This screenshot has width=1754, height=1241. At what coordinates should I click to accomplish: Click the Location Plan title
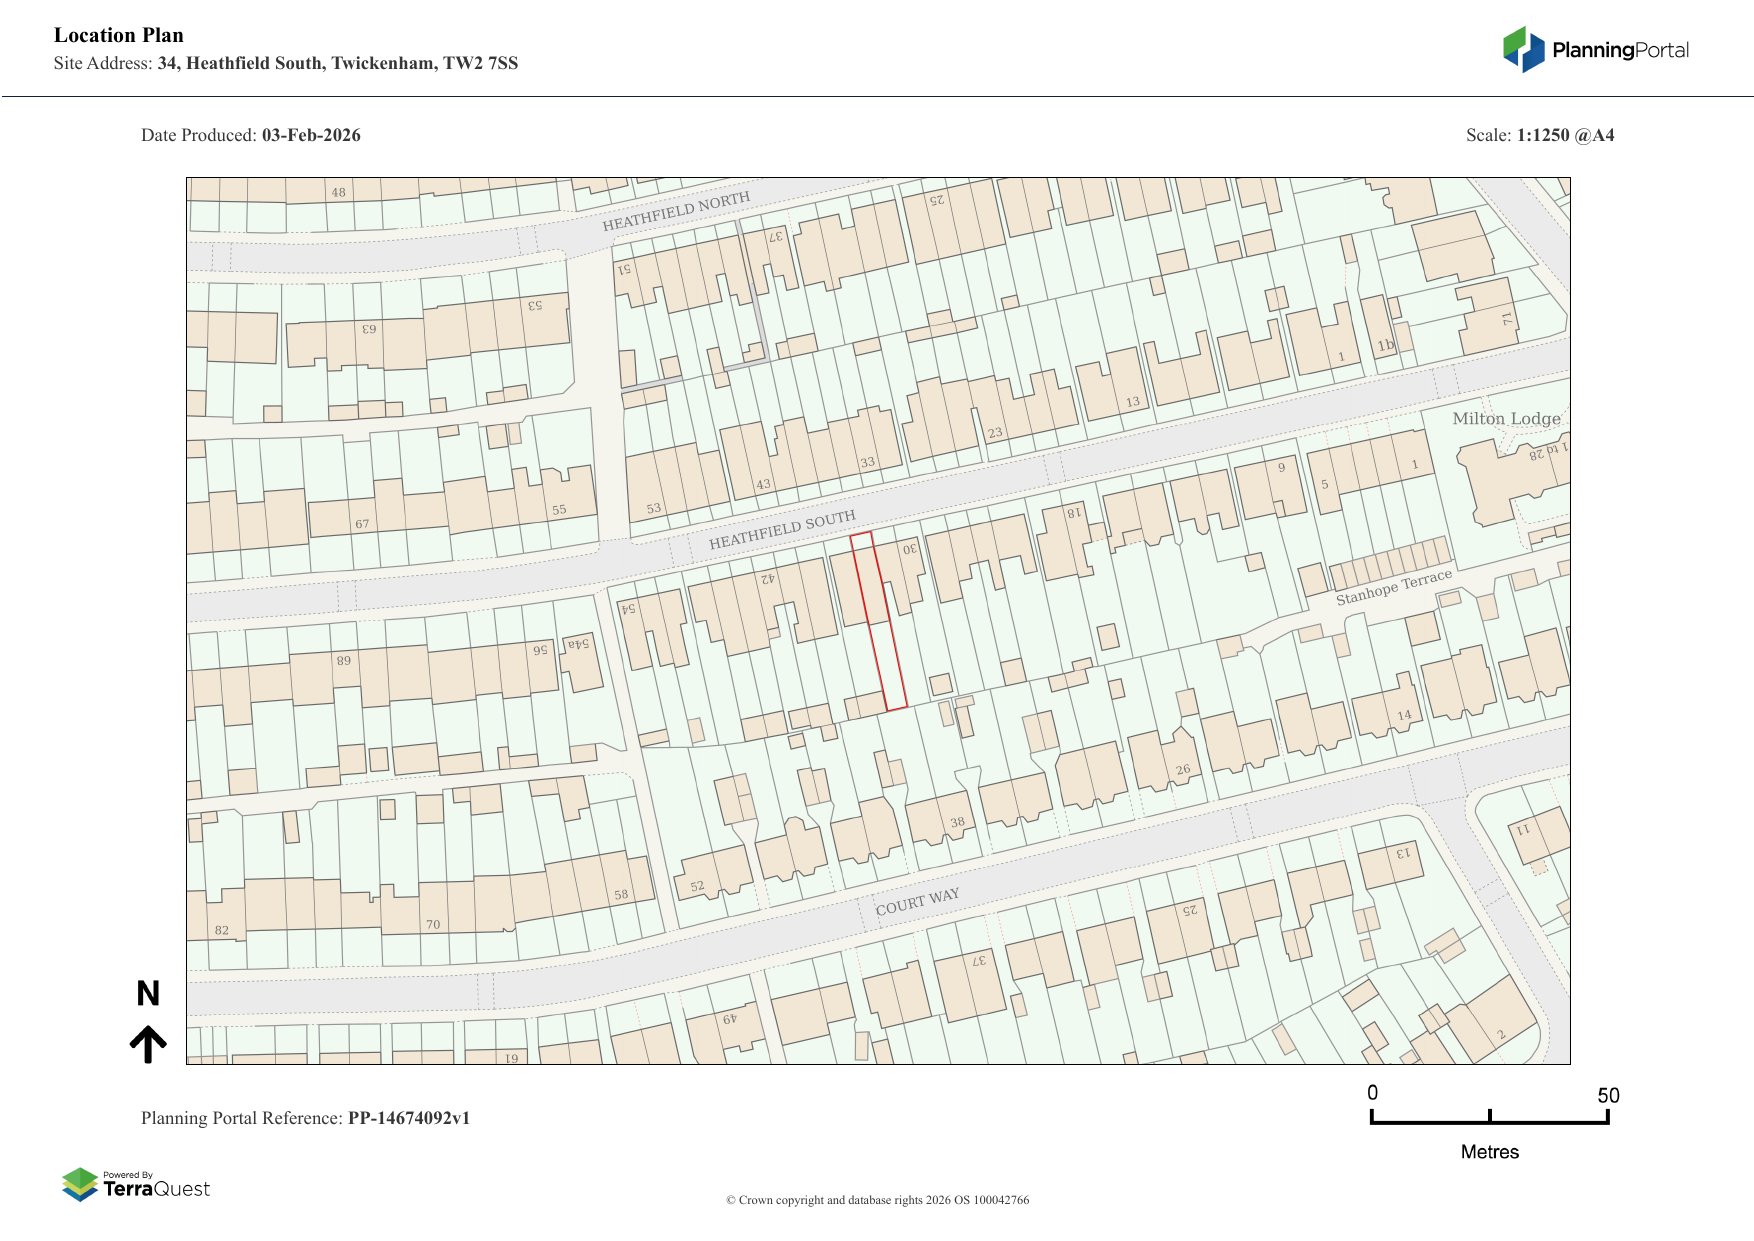(x=119, y=35)
